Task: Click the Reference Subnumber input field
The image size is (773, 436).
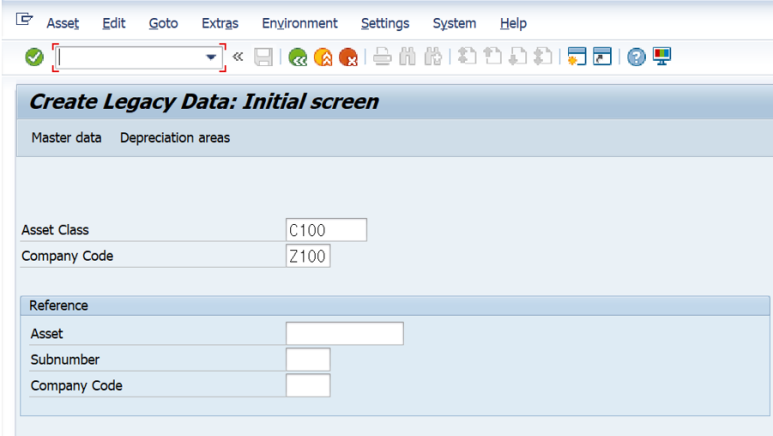Action: (308, 360)
